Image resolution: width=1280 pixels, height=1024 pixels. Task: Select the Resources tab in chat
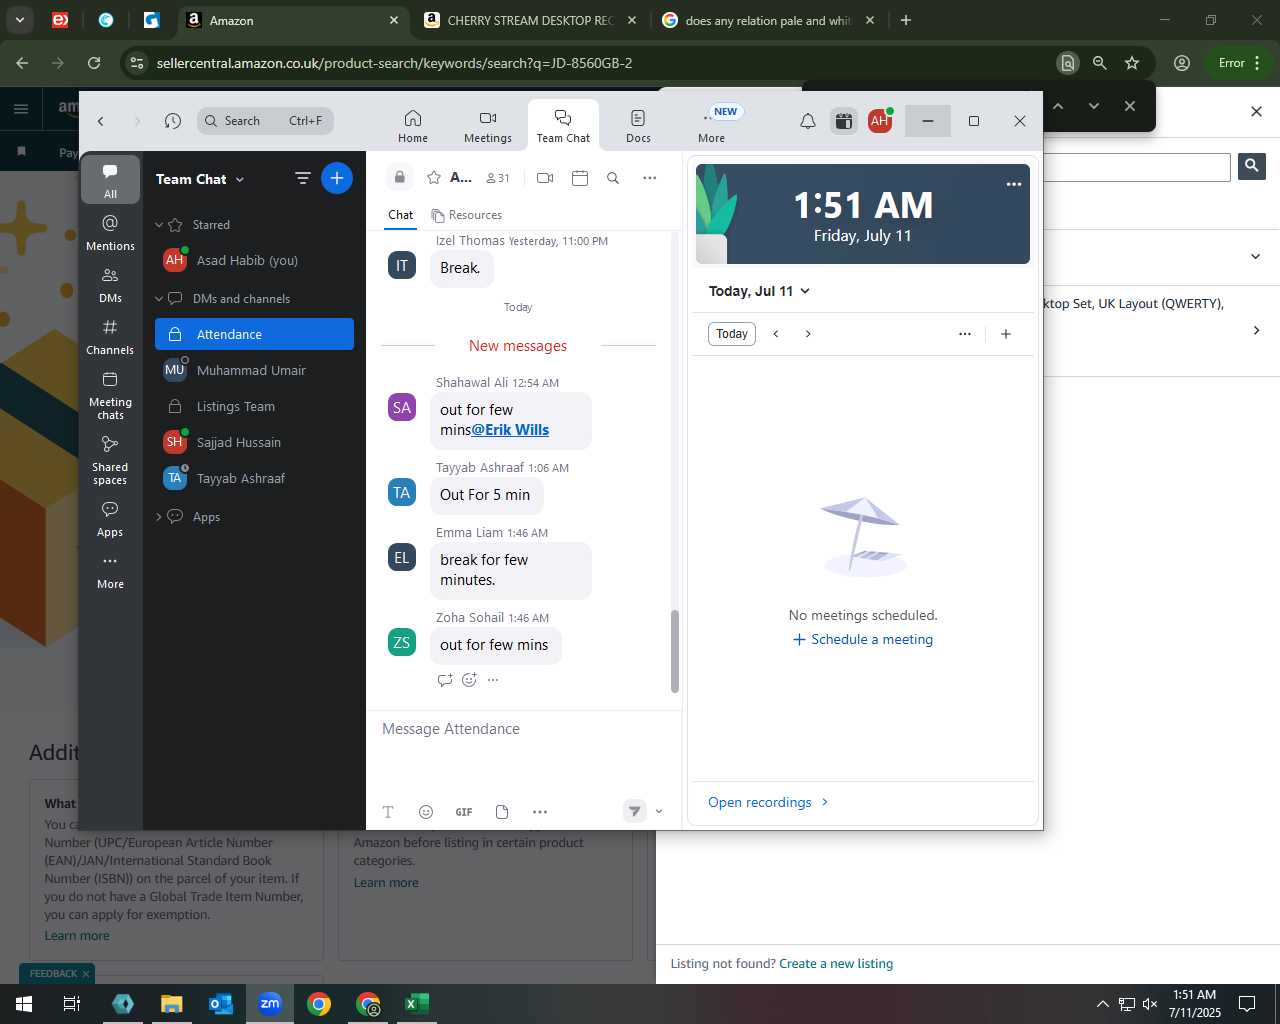pos(466,215)
